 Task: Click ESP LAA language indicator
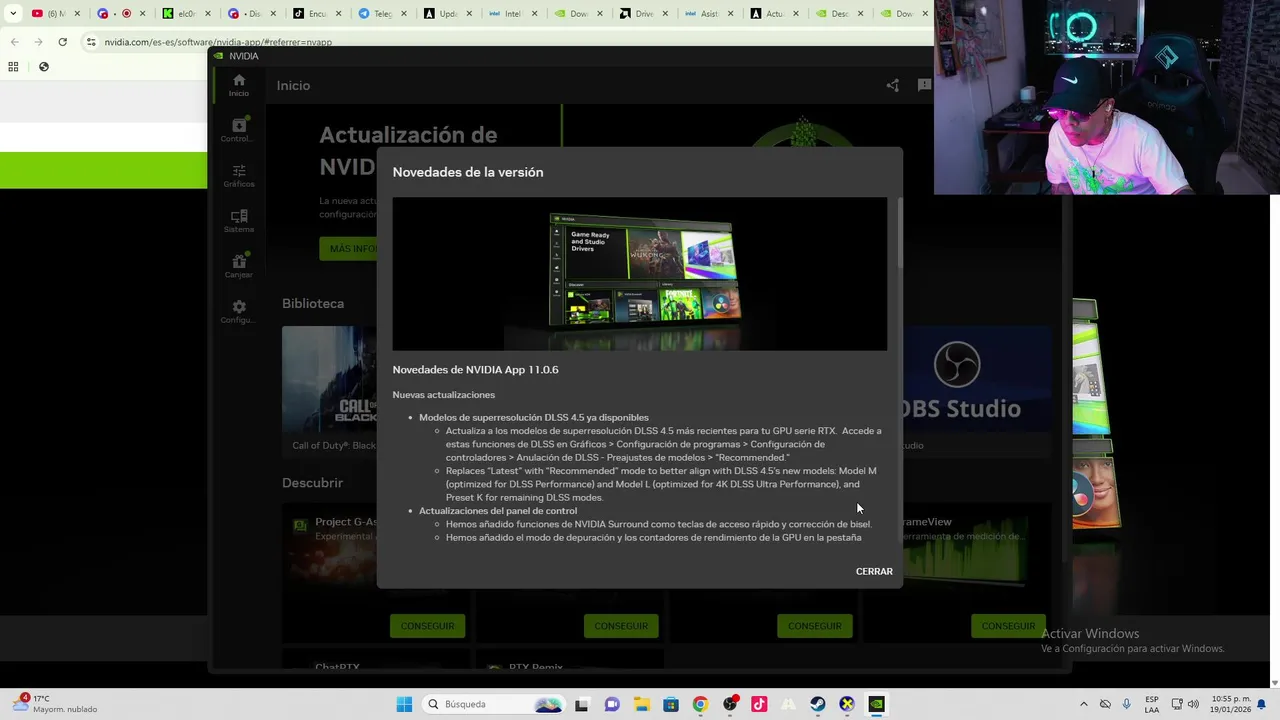pos(1152,704)
